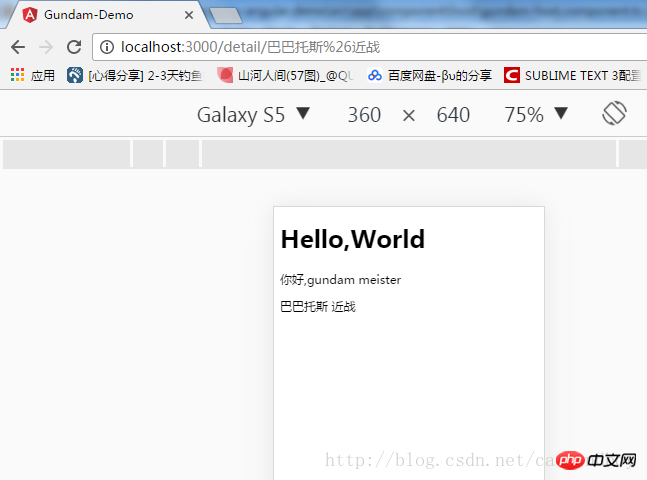Click the viewport height field showing 640
Image resolution: width=647 pixels, height=480 pixels.
453,114
